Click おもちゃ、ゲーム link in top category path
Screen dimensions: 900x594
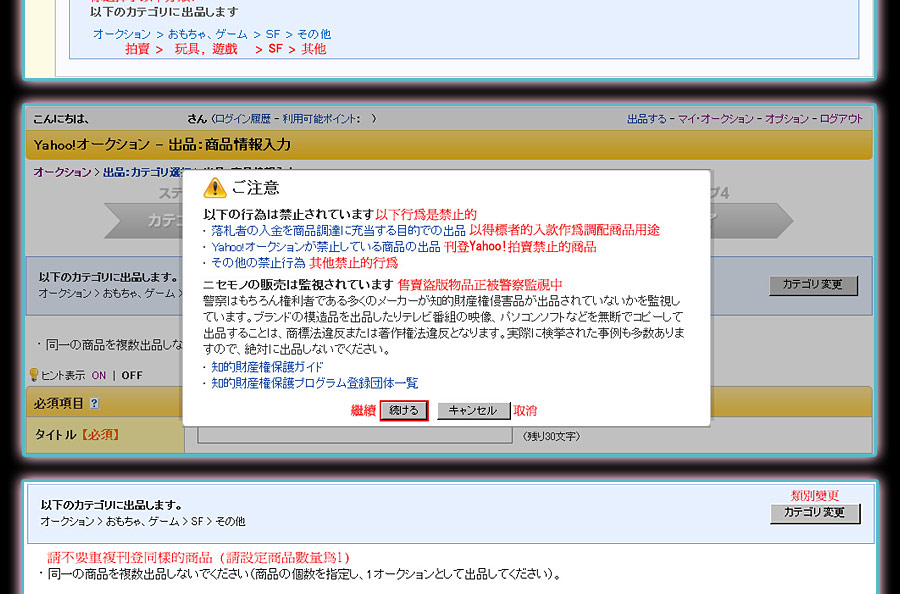(208, 34)
